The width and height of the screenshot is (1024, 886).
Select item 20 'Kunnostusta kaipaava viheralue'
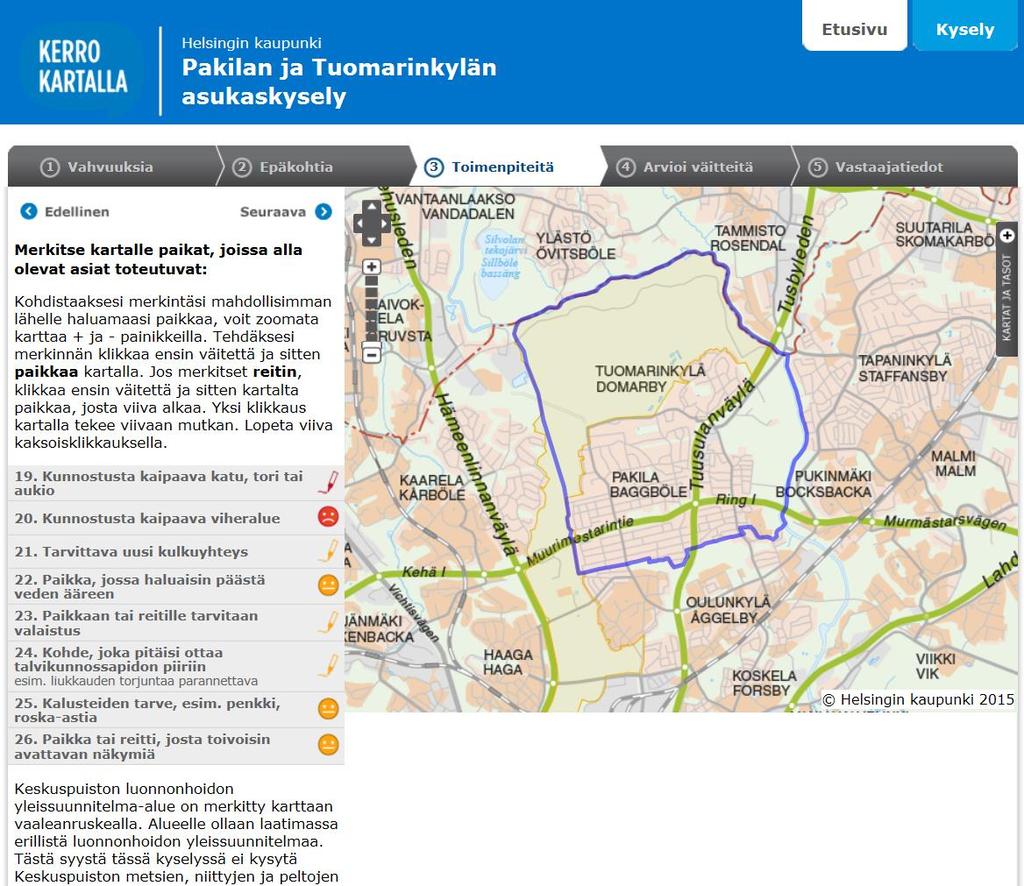tap(176, 518)
